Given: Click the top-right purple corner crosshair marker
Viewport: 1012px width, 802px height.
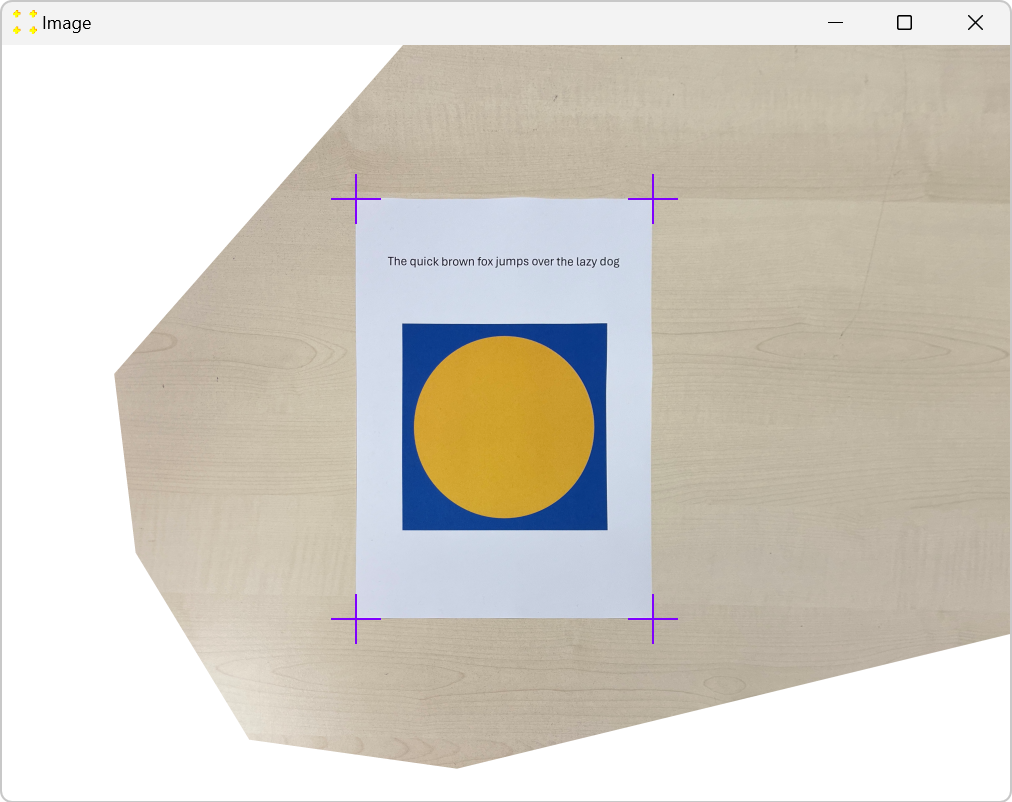Looking at the screenshot, I should [653, 199].
